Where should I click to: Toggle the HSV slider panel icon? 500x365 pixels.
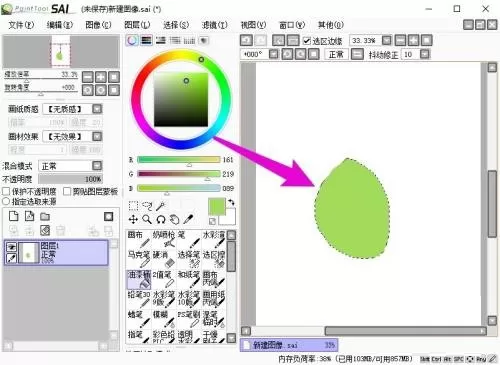tap(161, 40)
